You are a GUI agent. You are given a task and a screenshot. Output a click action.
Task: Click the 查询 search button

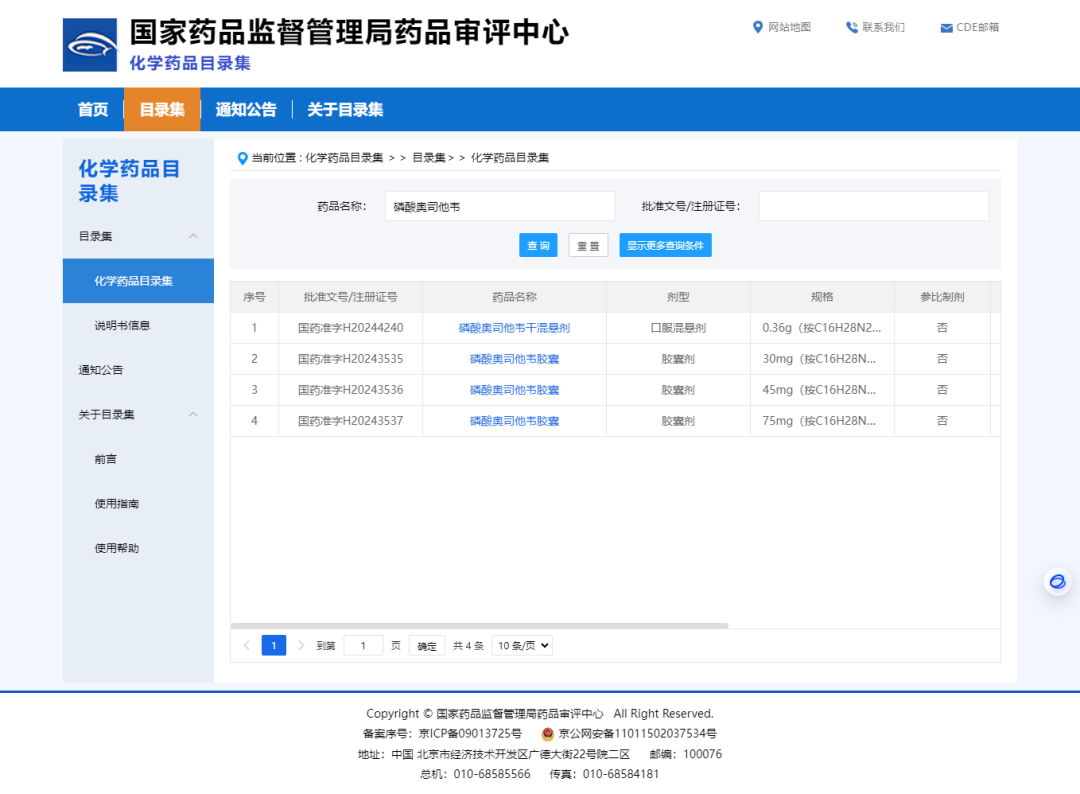(x=538, y=246)
